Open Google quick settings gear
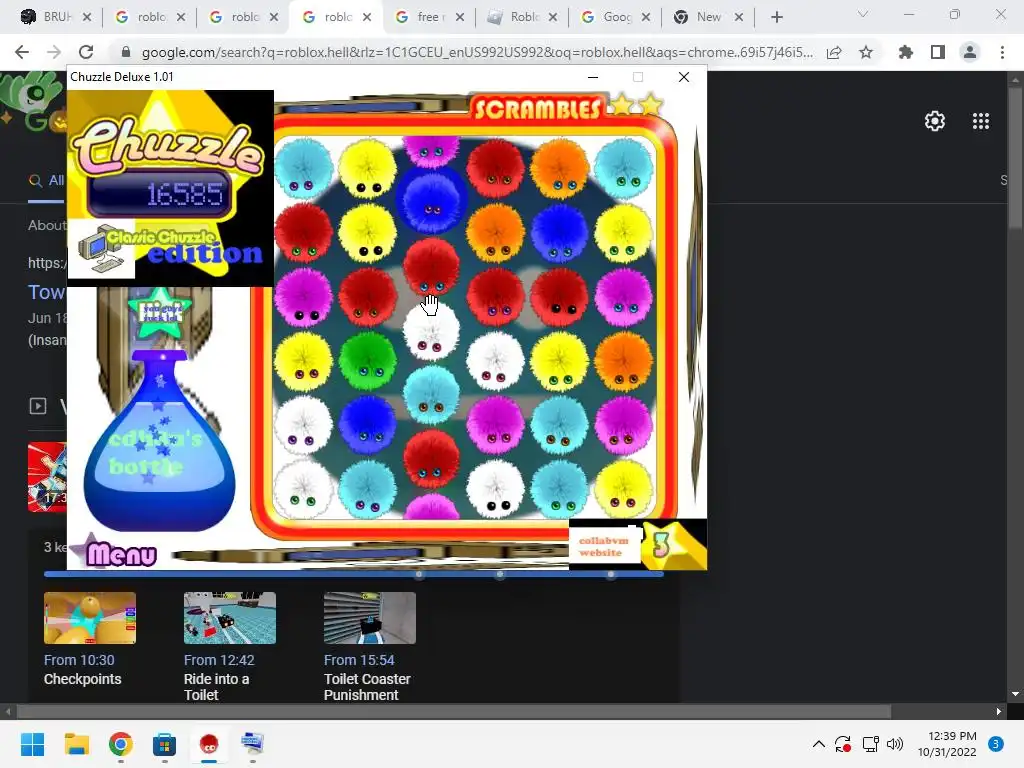Image resolution: width=1024 pixels, height=768 pixels. click(935, 121)
